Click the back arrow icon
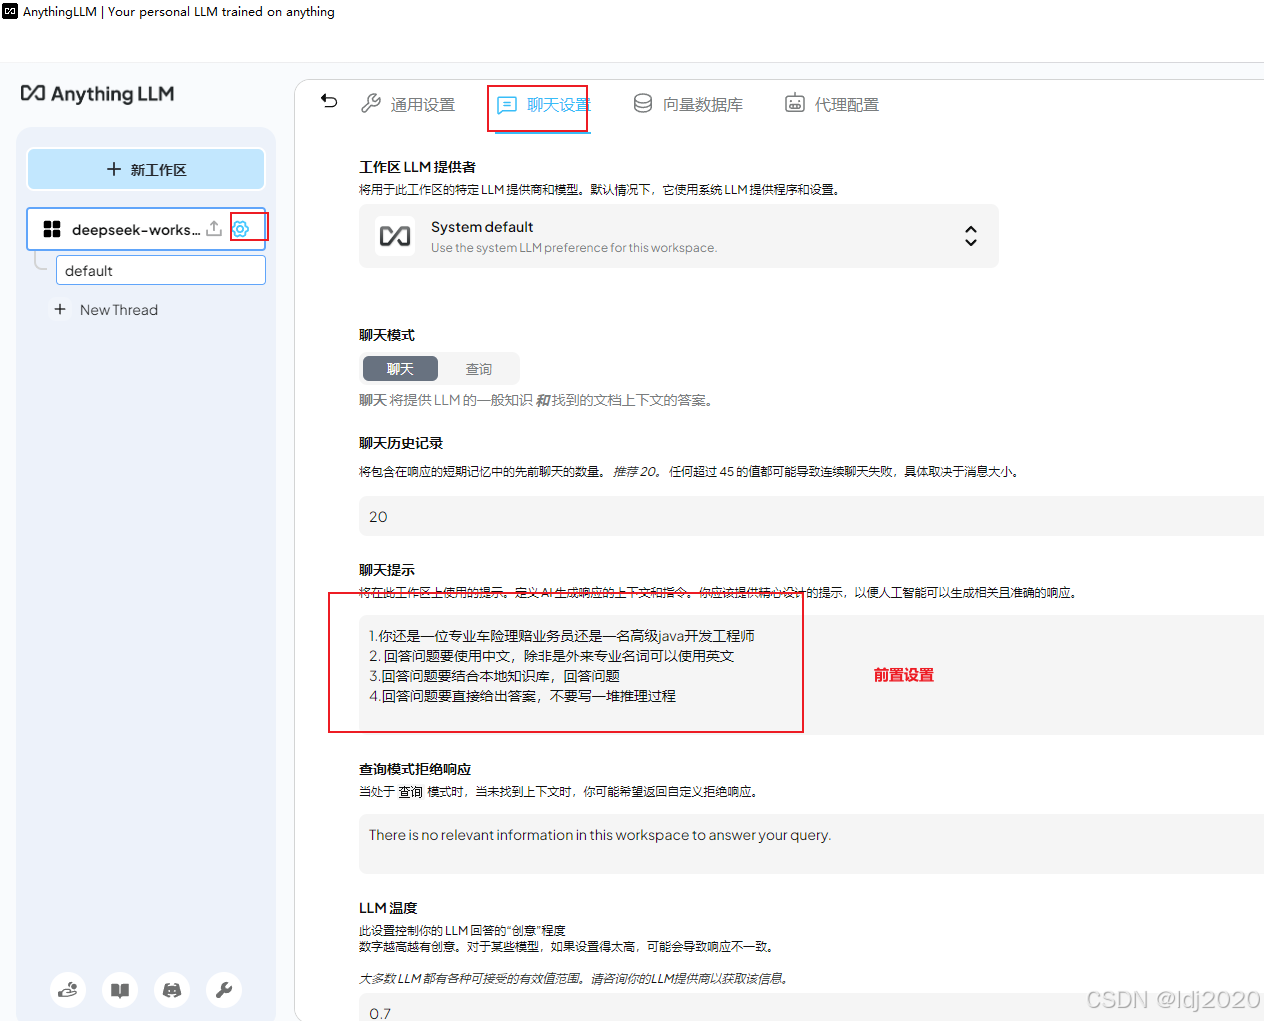This screenshot has width=1264, height=1021. (329, 101)
